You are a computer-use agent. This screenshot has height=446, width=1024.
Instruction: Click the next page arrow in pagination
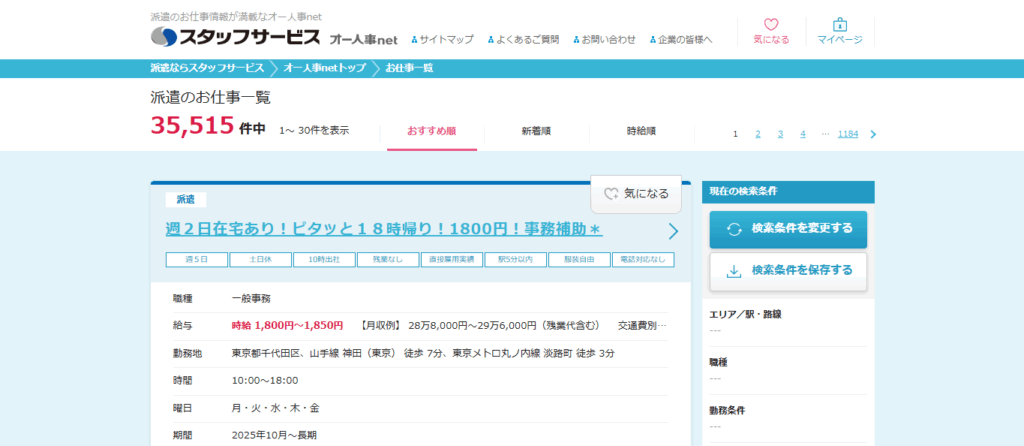click(x=873, y=134)
